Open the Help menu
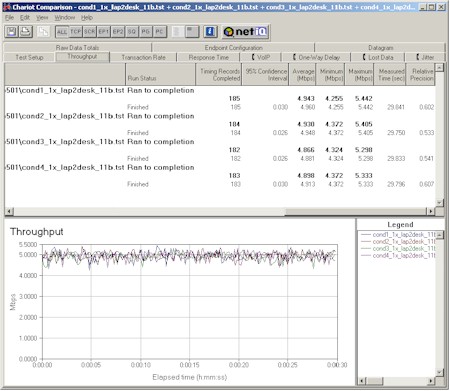This screenshot has width=450, height=391. click(87, 18)
